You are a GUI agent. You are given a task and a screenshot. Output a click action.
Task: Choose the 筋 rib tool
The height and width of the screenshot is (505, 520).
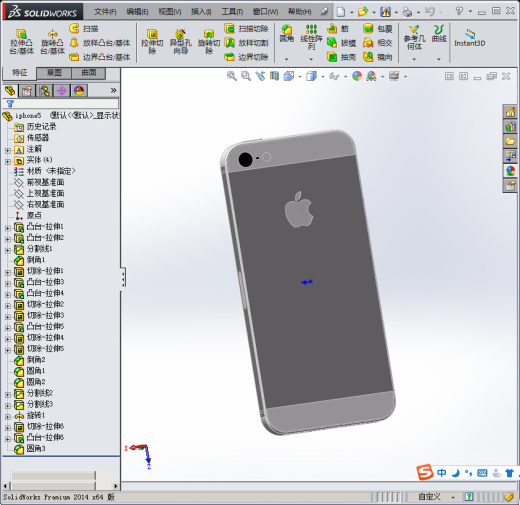pos(338,29)
